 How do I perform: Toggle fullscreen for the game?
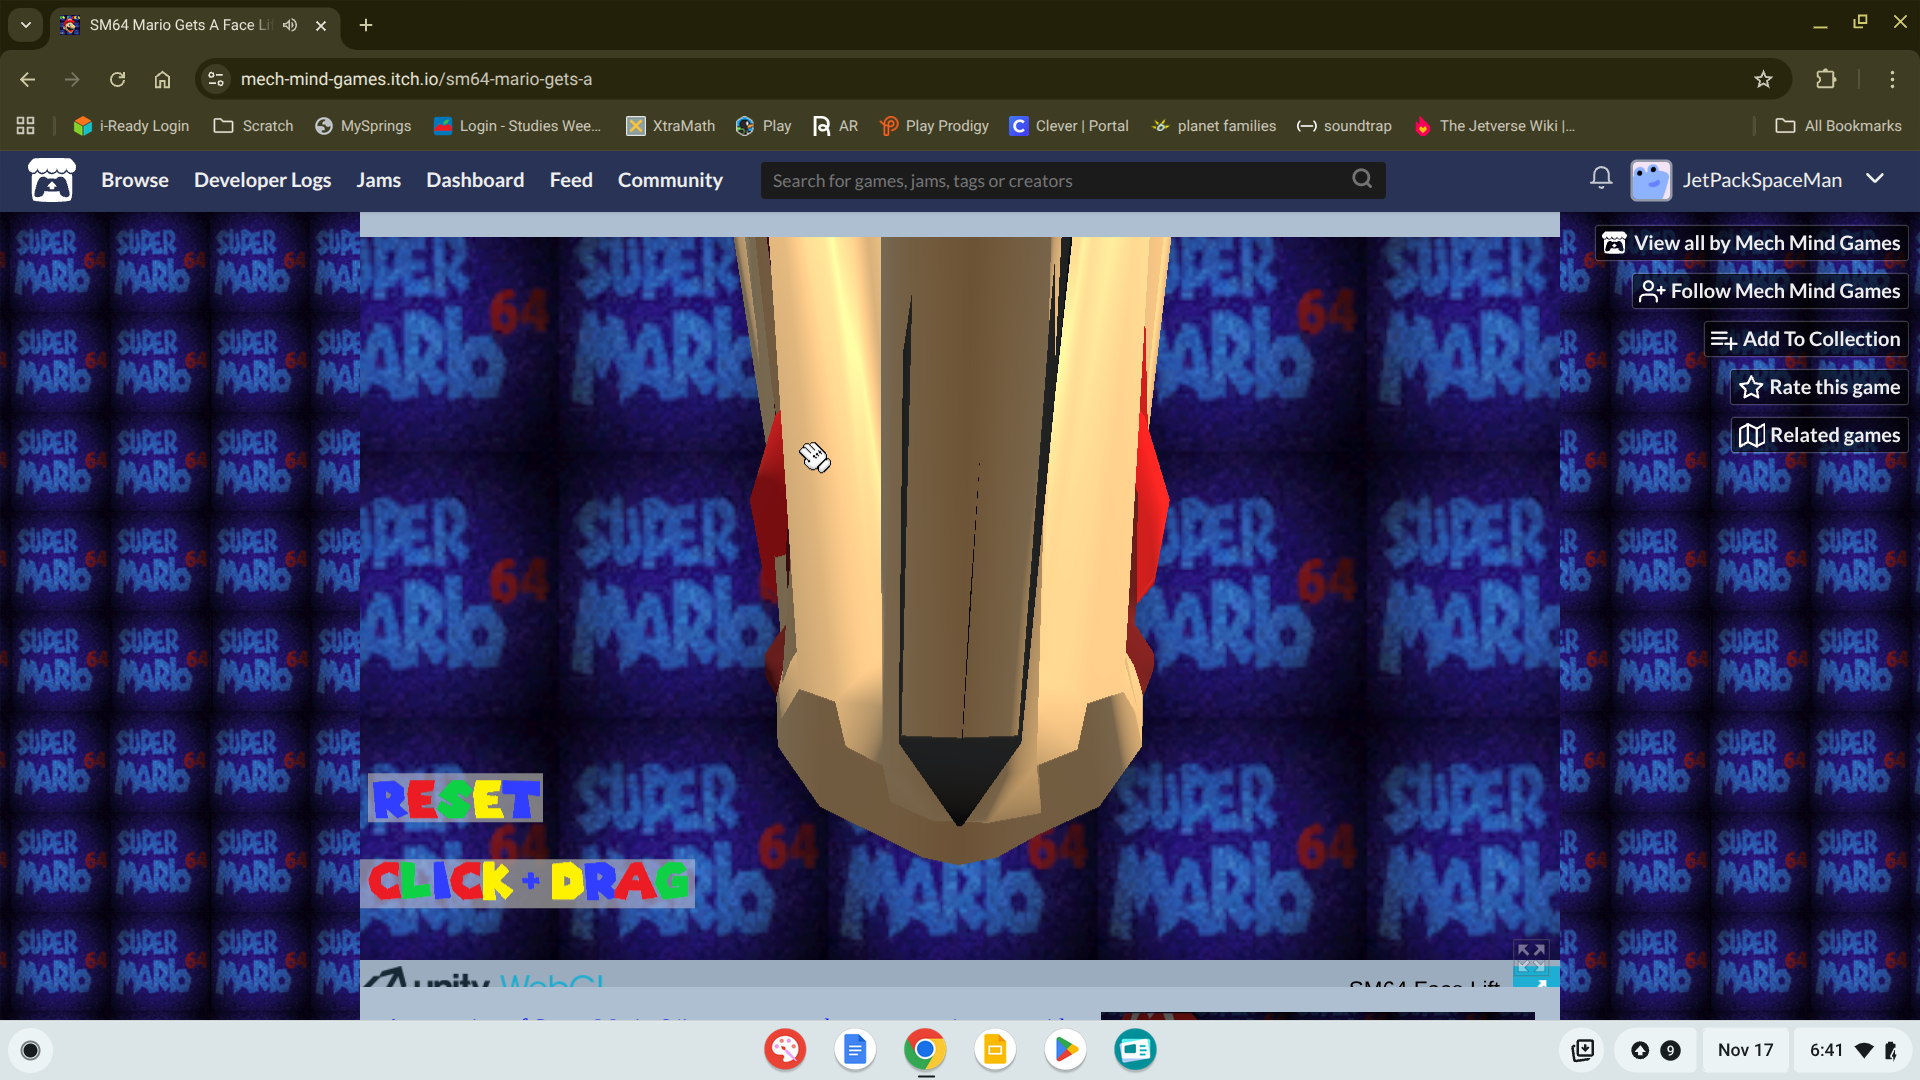1531,957
